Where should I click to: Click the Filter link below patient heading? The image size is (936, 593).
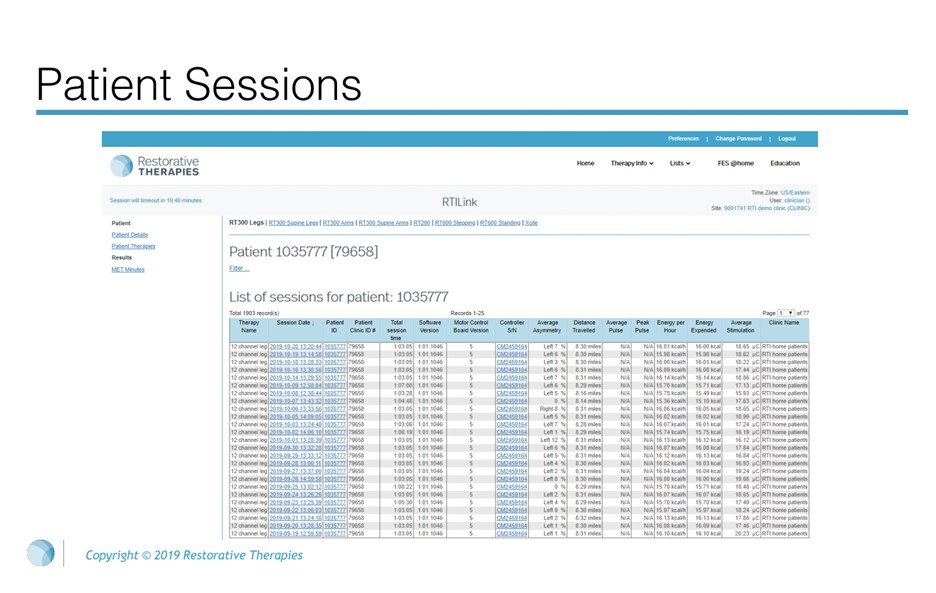pyautogui.click(x=239, y=268)
